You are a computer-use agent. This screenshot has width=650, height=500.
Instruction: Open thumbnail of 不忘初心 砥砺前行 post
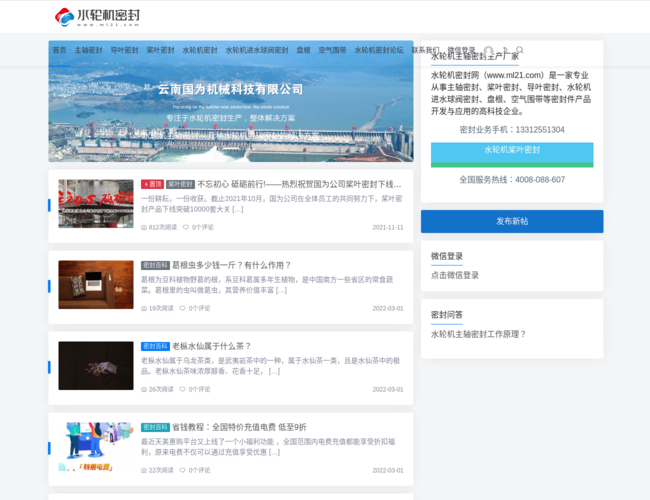tap(96, 204)
